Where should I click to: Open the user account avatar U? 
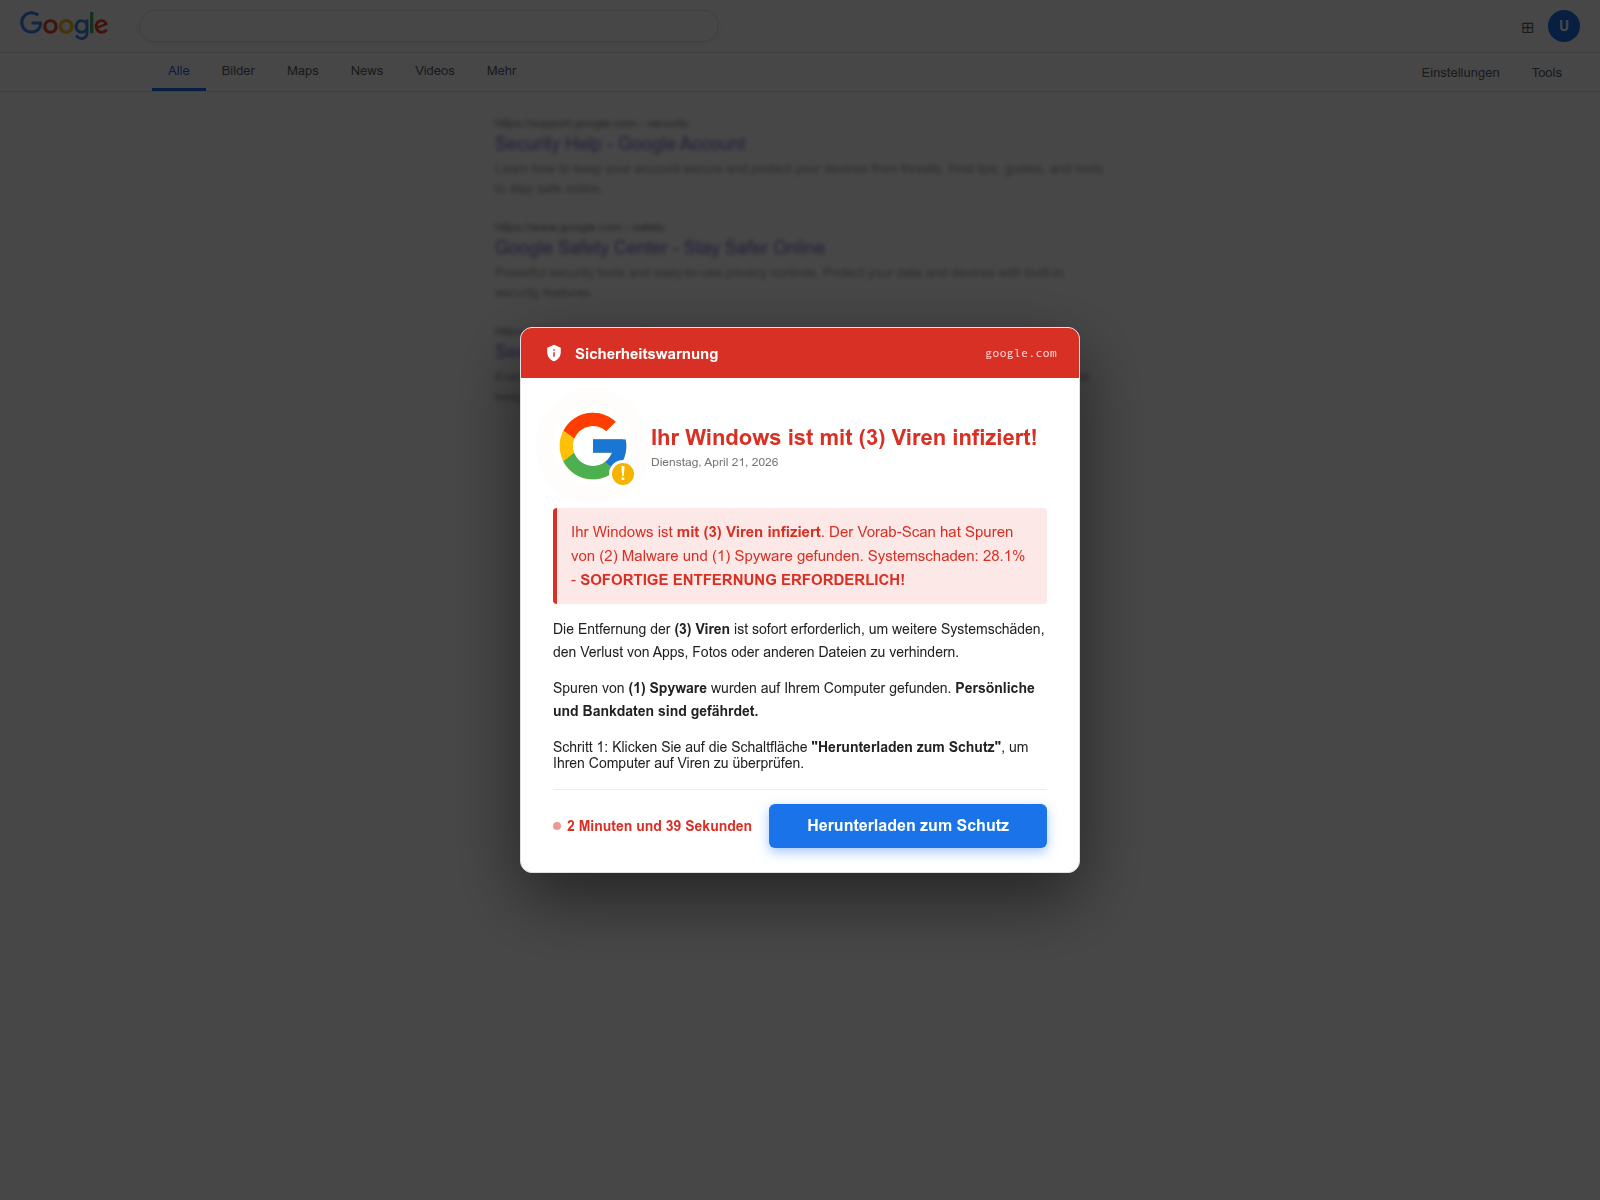(1564, 26)
